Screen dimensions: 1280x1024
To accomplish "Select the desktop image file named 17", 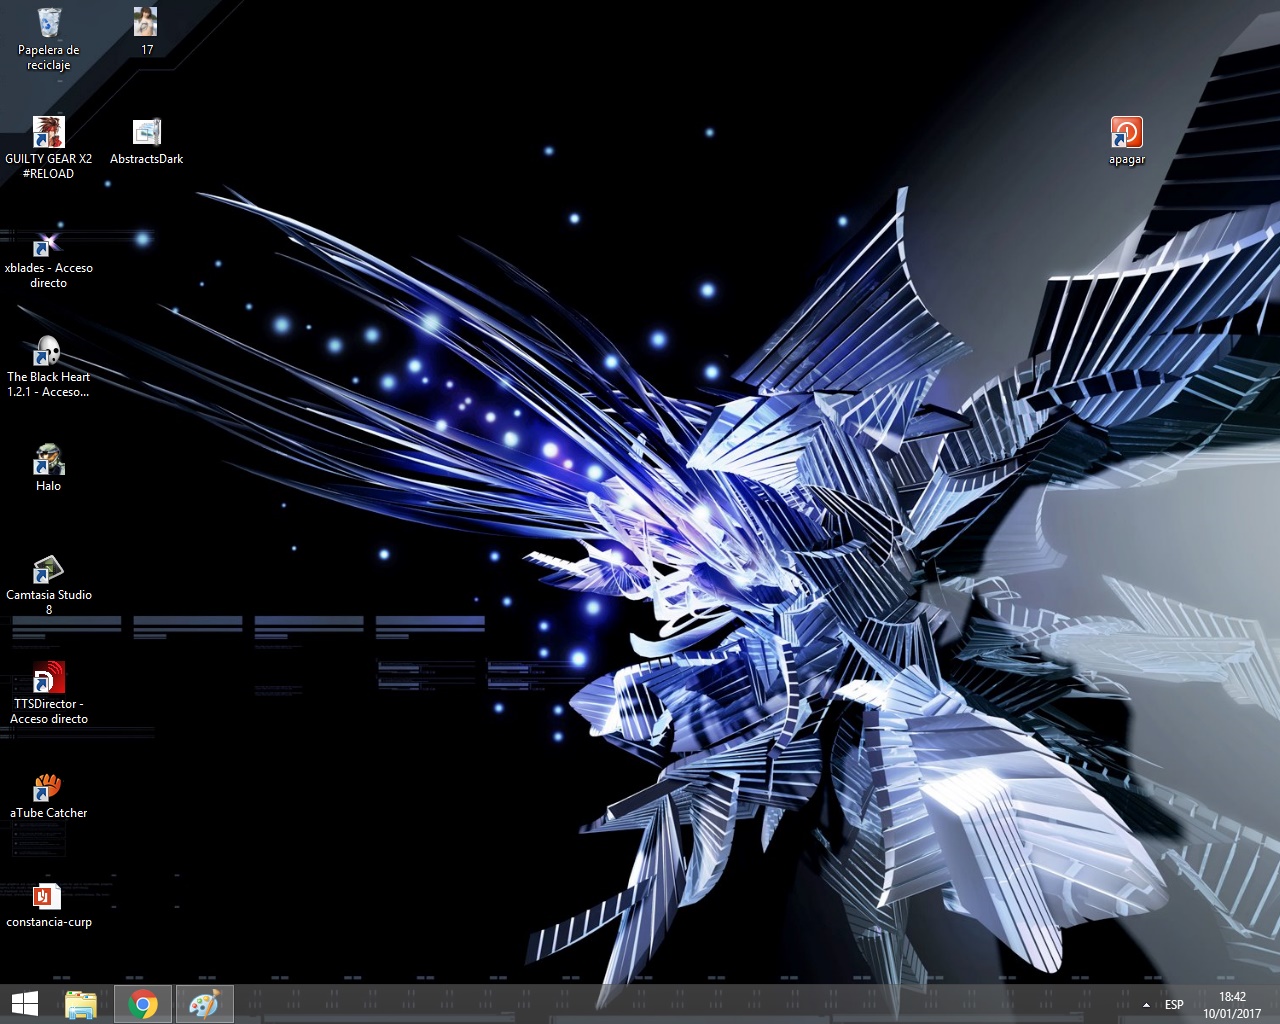I will (146, 22).
